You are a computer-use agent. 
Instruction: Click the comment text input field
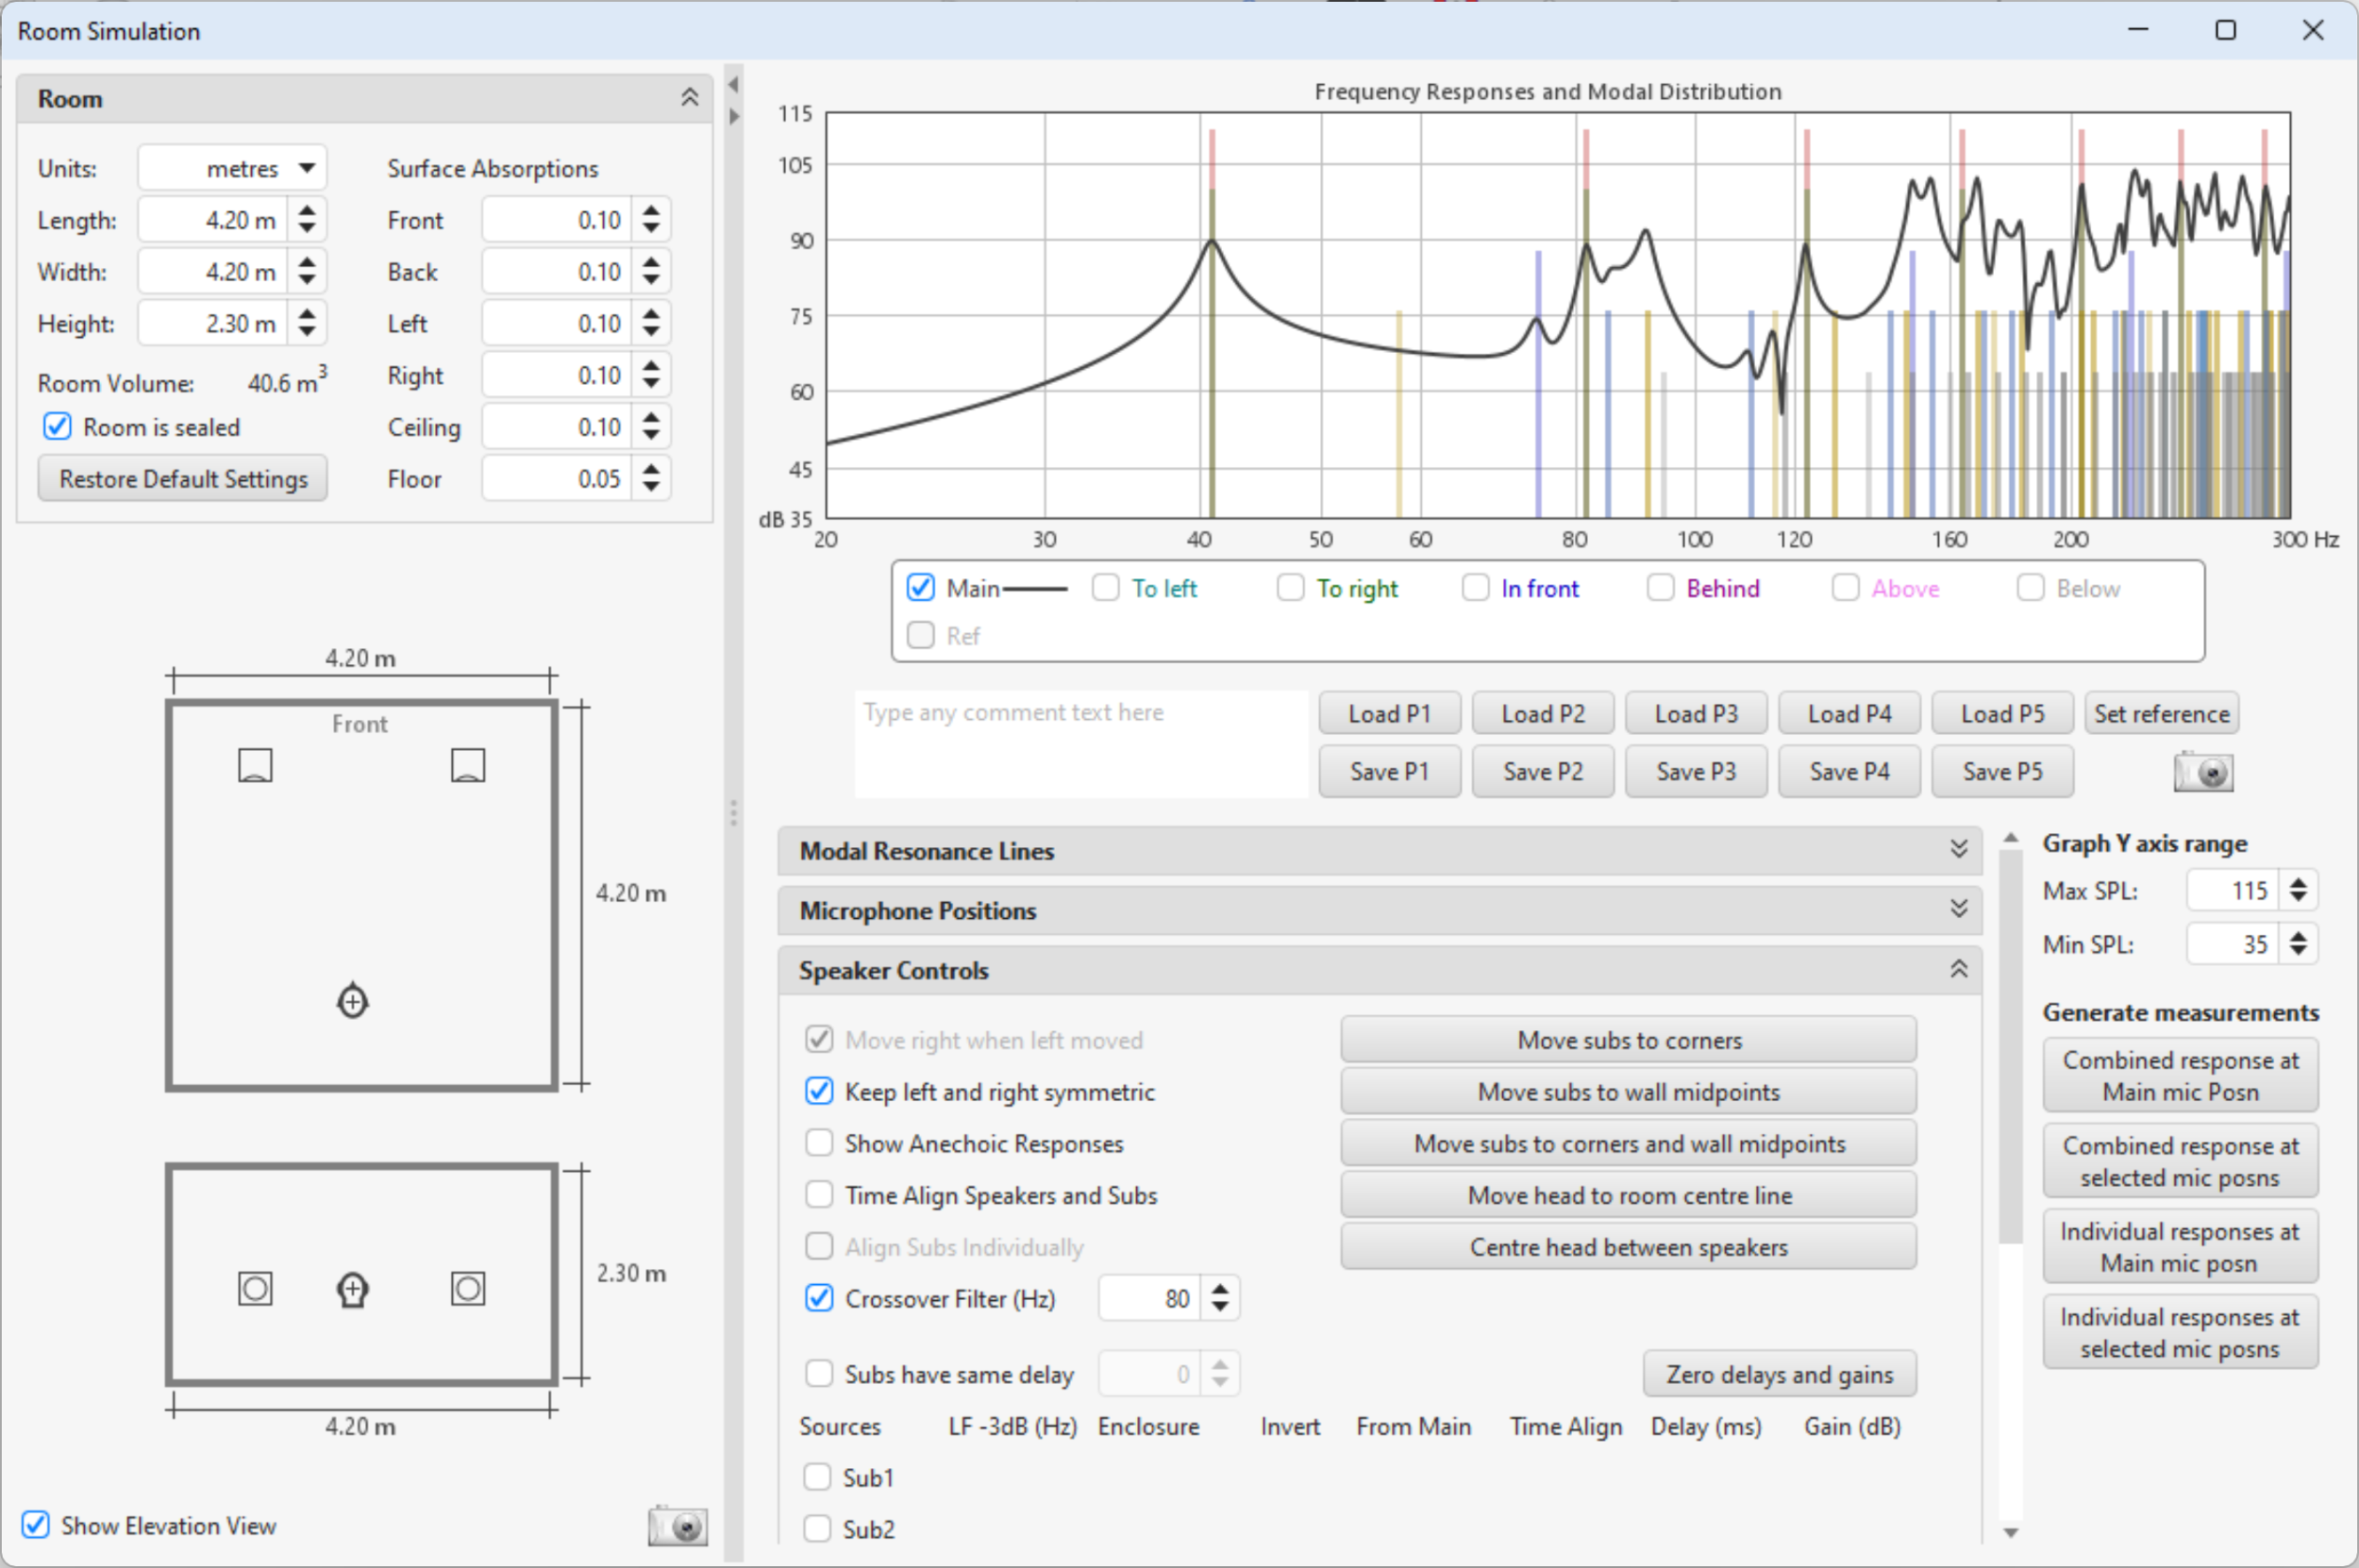point(1080,743)
